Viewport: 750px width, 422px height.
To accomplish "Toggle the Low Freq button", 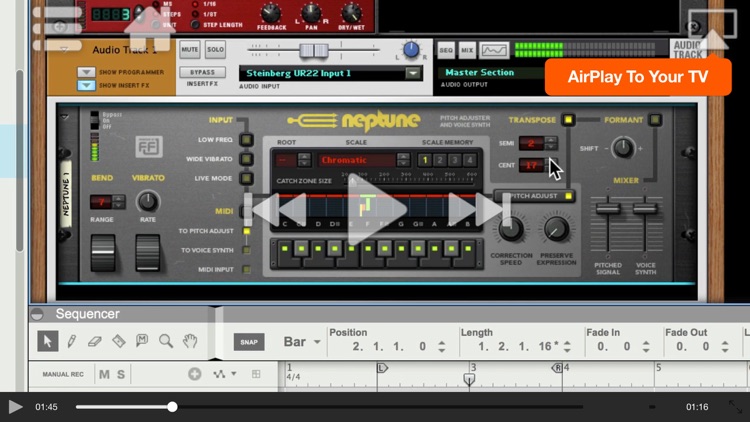I will pyautogui.click(x=246, y=140).
